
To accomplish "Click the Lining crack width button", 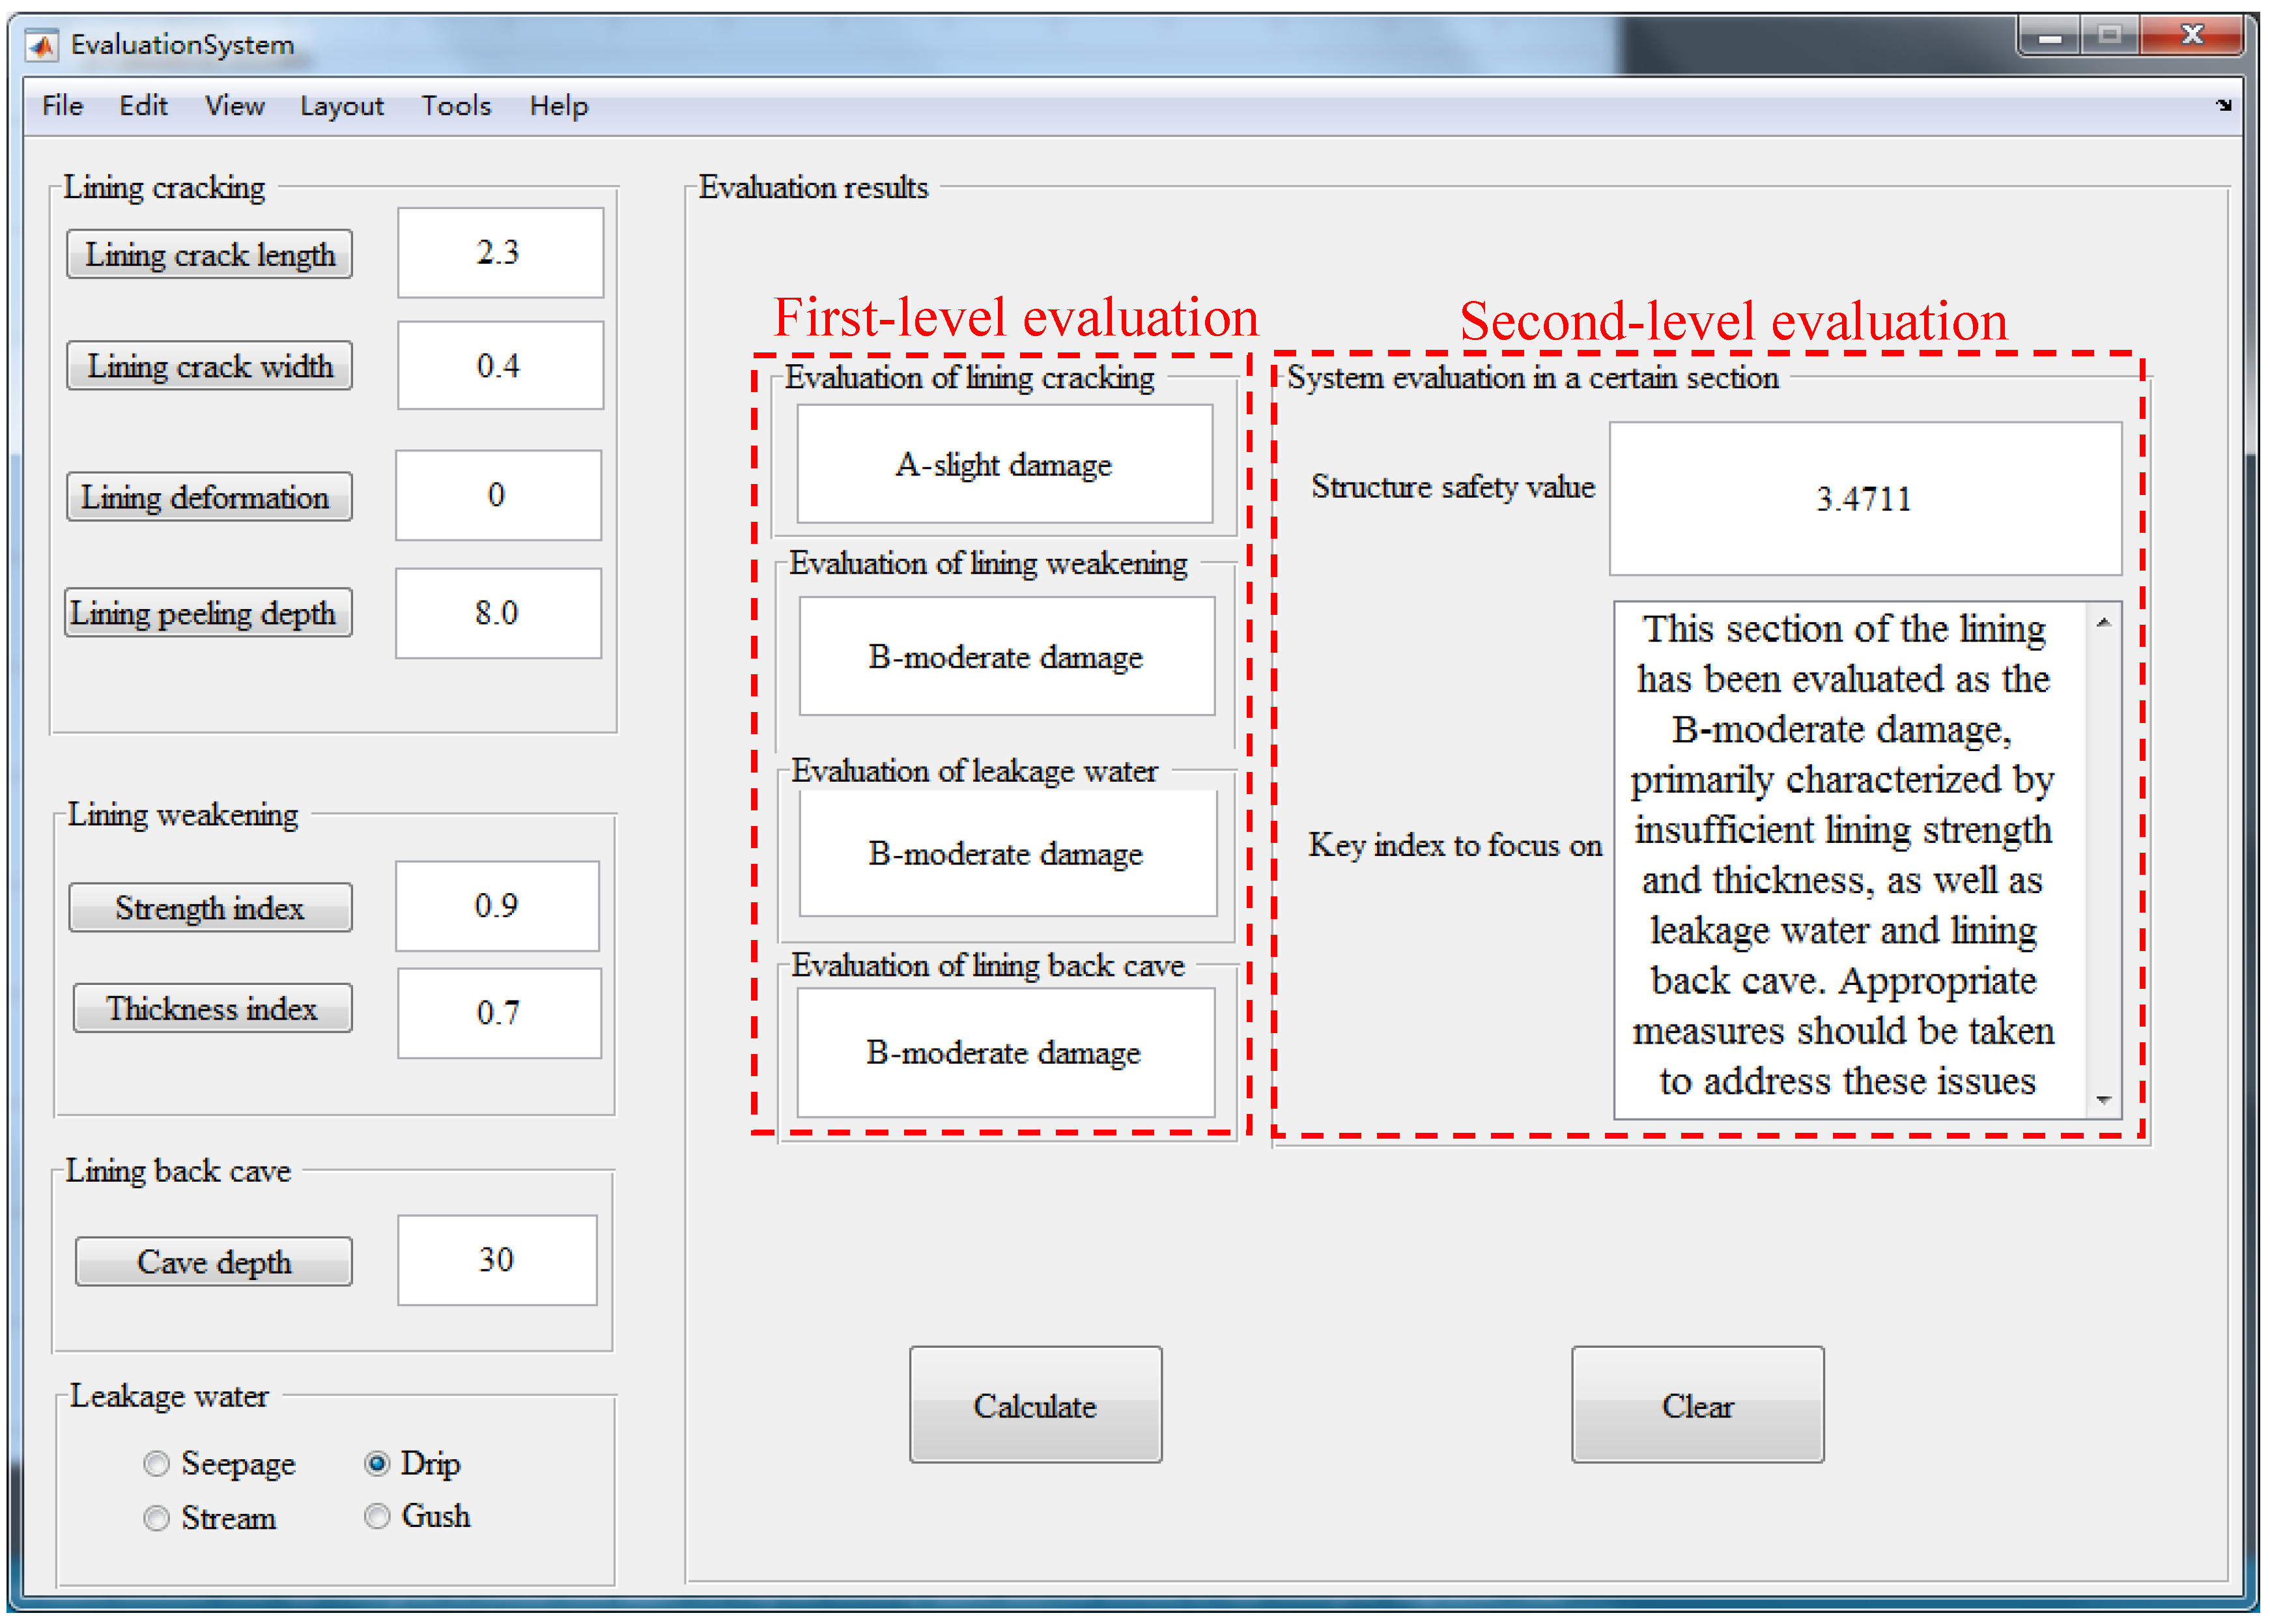I will [x=210, y=365].
